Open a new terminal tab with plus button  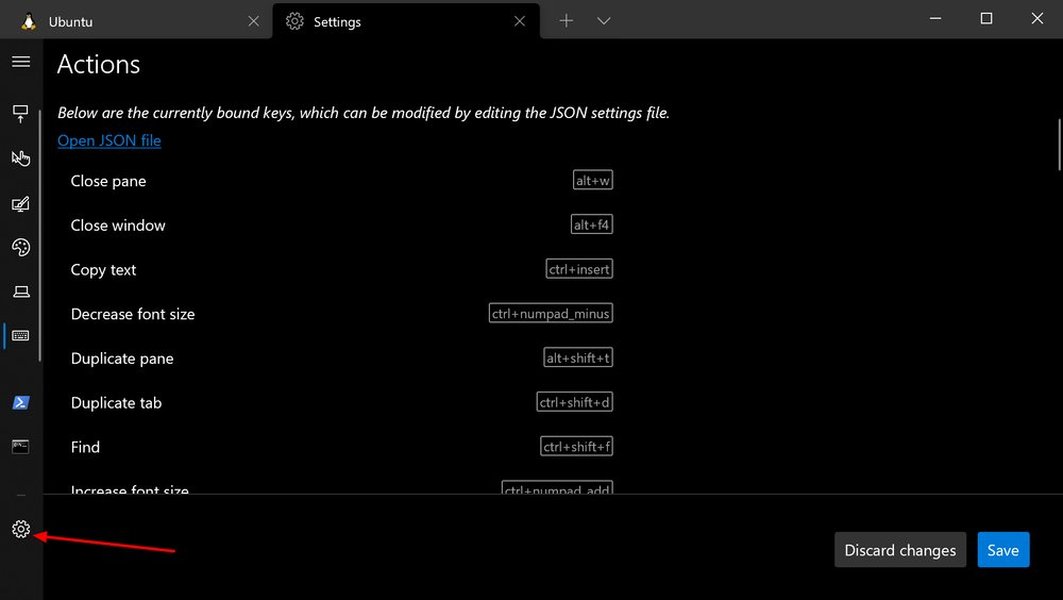(566, 20)
